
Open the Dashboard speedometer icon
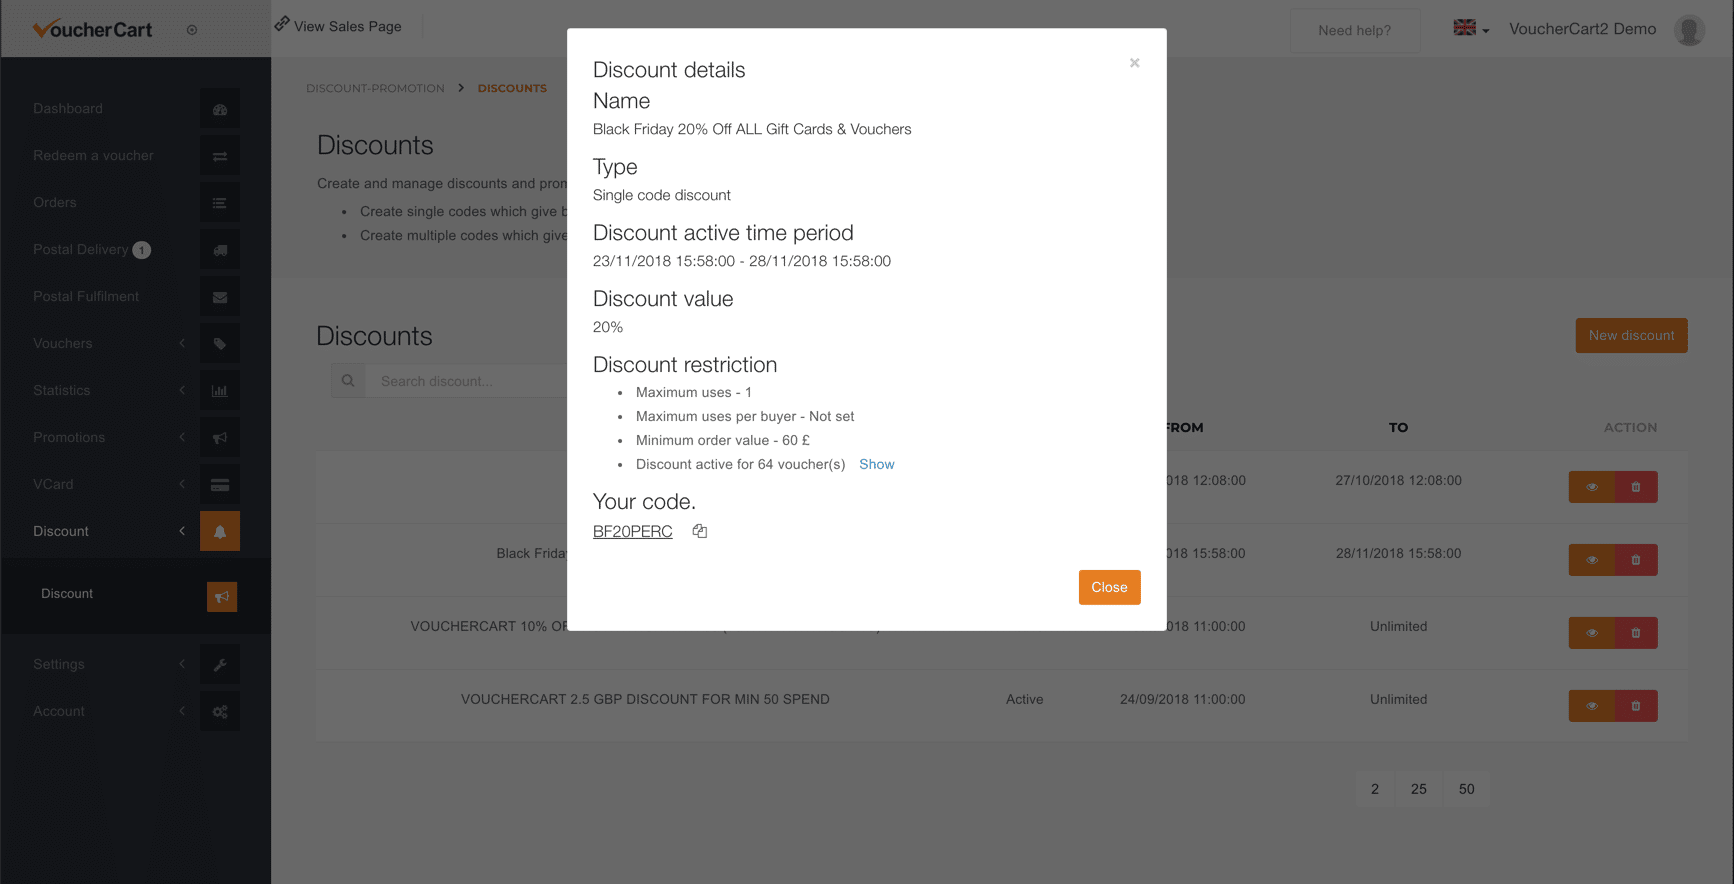coord(219,108)
